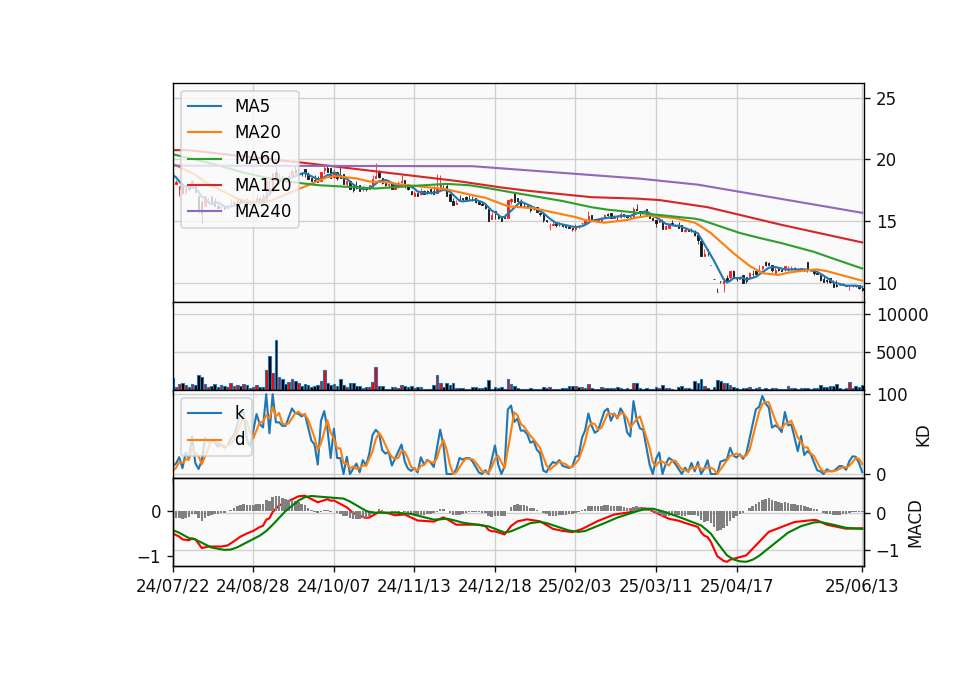Click the price axis value 25
The image size is (960, 690).
[885, 99]
